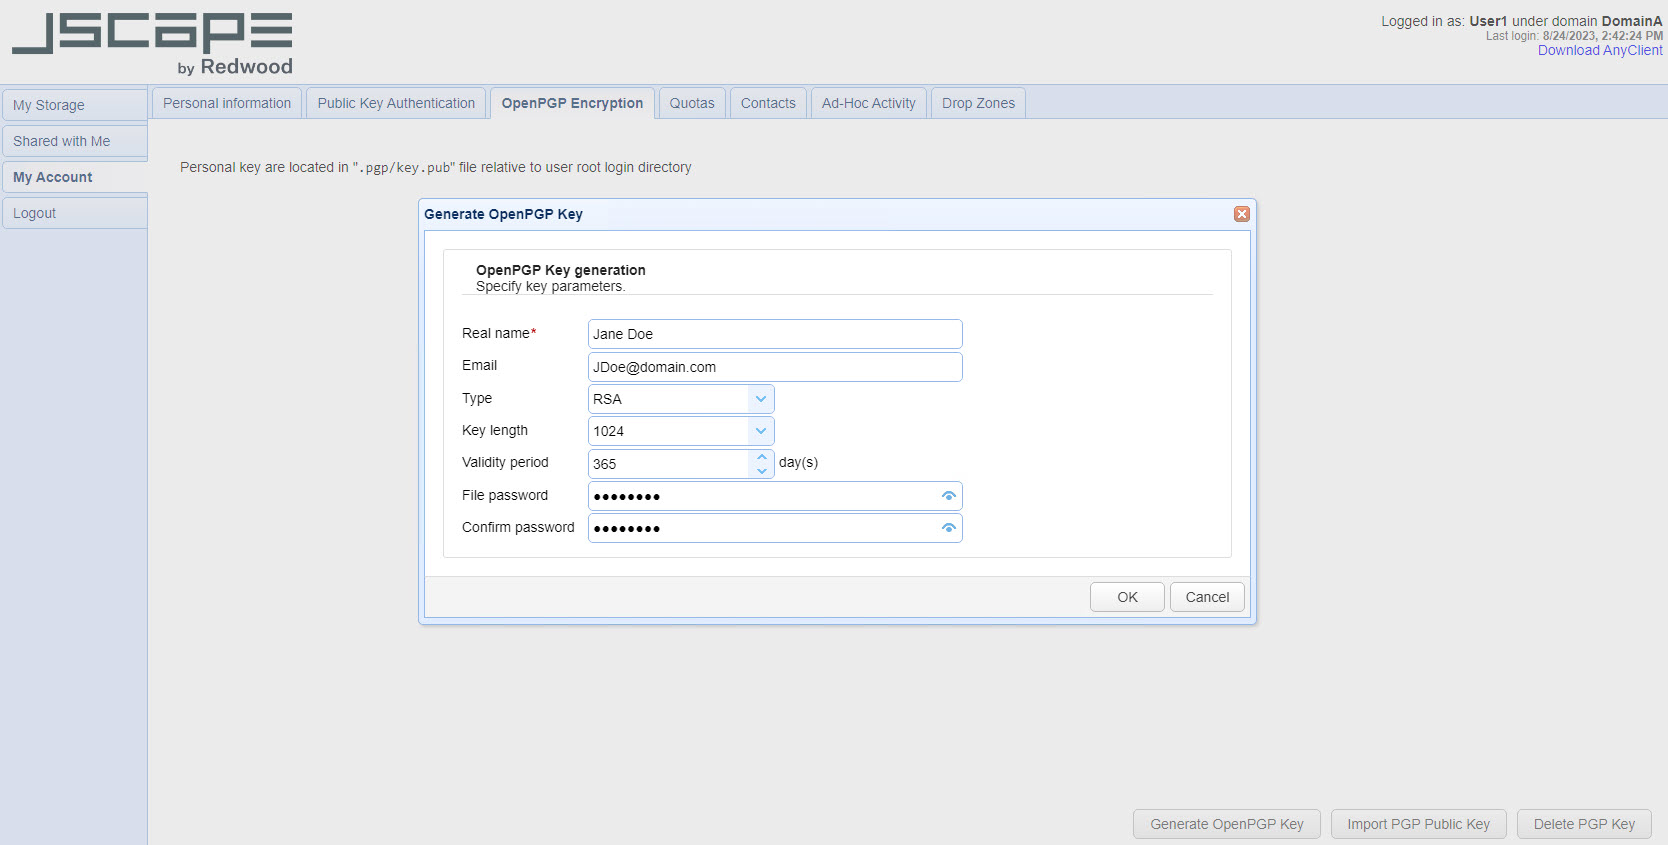Click the Real name input field
The width and height of the screenshot is (1668, 845).
click(x=774, y=334)
